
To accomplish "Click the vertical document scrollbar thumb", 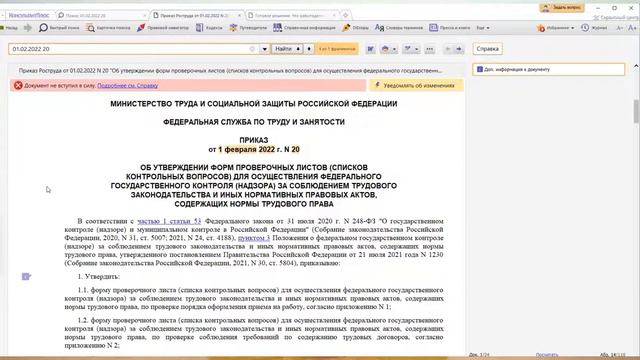I will click(x=636, y=111).
